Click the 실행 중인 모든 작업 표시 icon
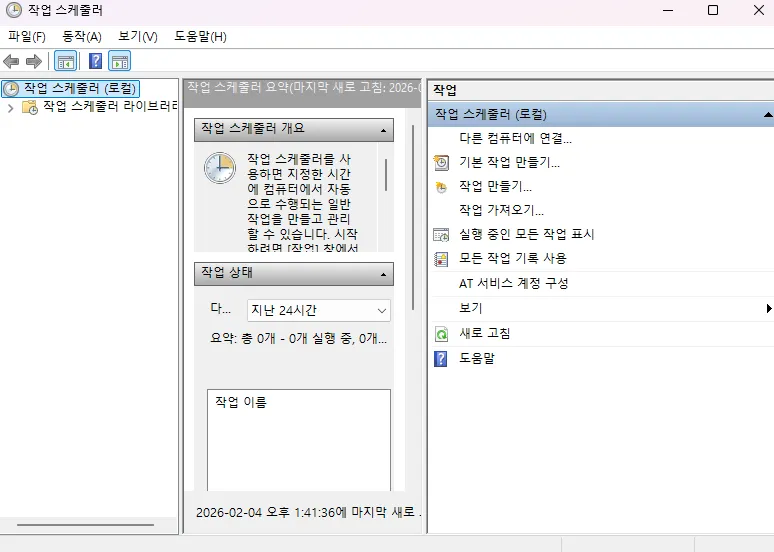This screenshot has height=552, width=774. point(441,235)
